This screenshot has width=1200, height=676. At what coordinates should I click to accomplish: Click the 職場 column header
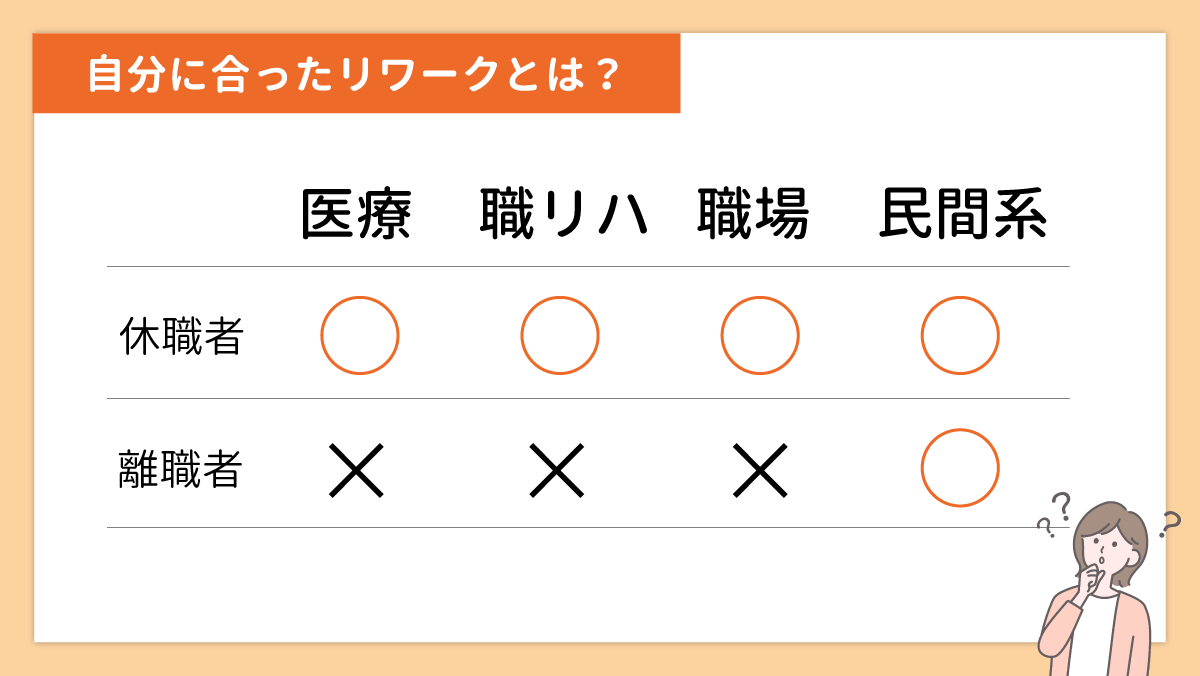point(753,214)
